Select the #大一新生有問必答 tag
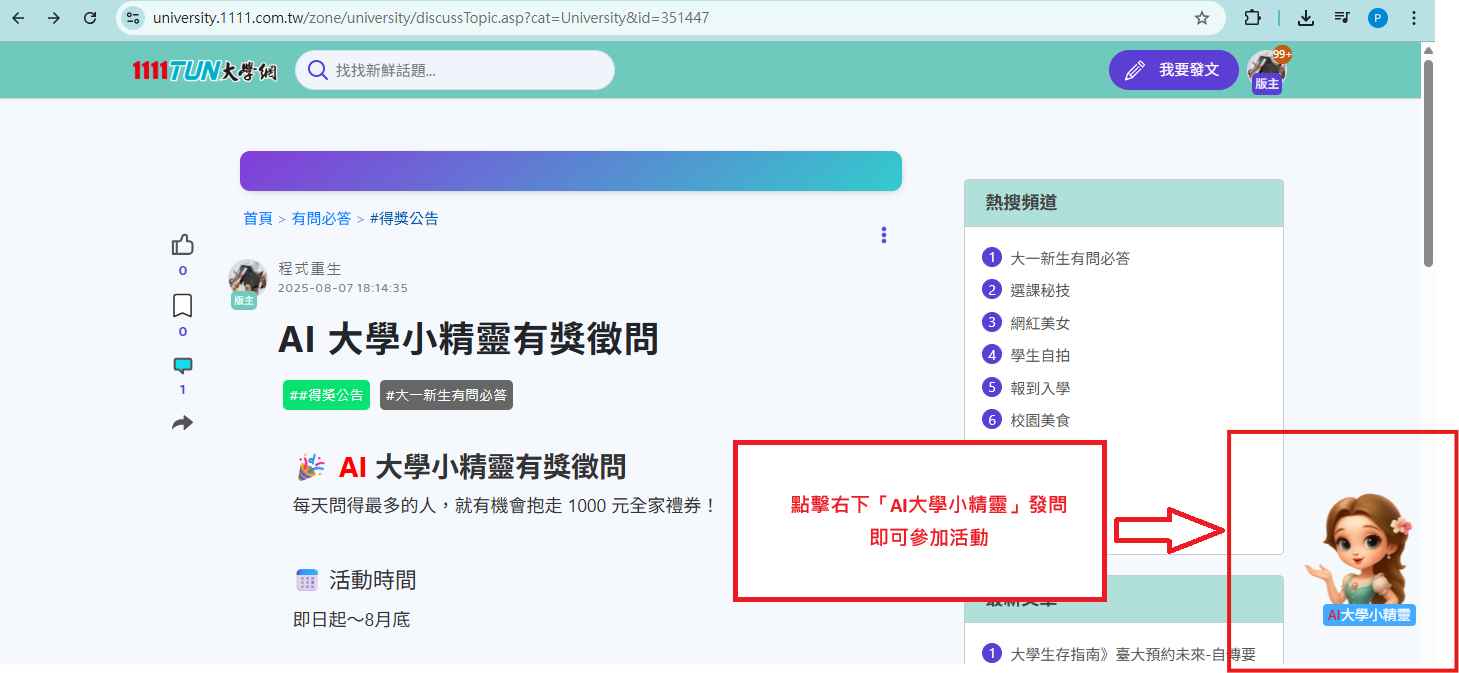Viewport: 1459px width, 673px height. (x=446, y=394)
